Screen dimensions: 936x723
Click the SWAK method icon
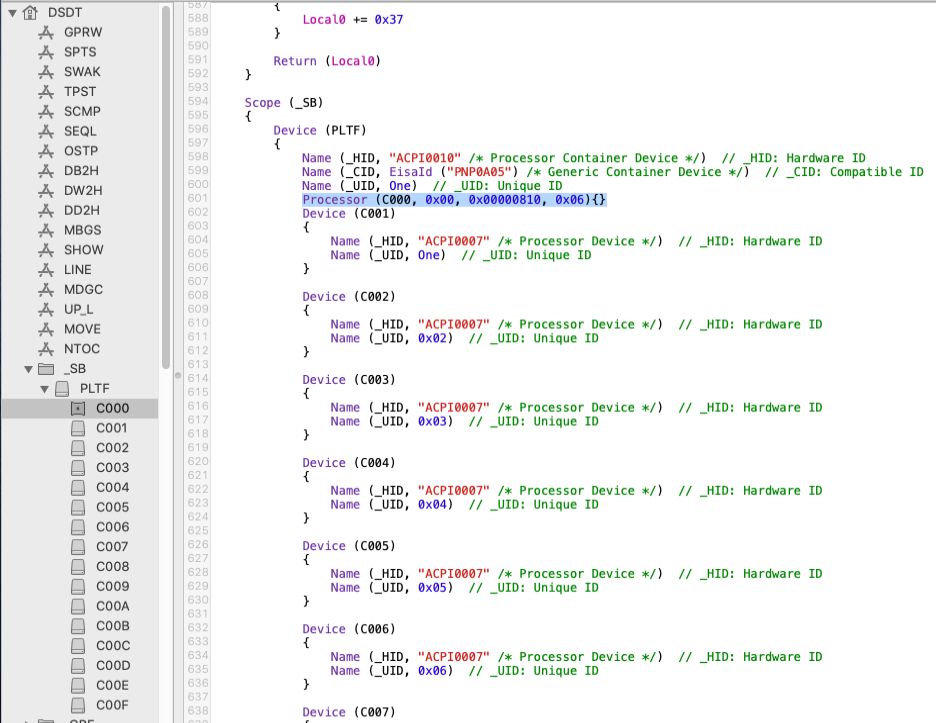(45, 72)
